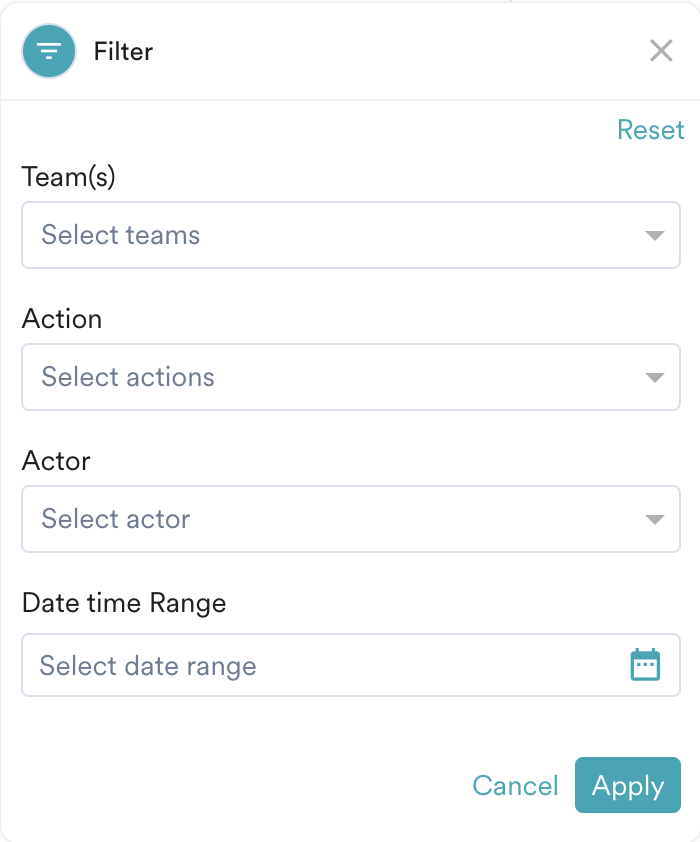Close the Filter panel with X
700x842 pixels.
tap(661, 51)
